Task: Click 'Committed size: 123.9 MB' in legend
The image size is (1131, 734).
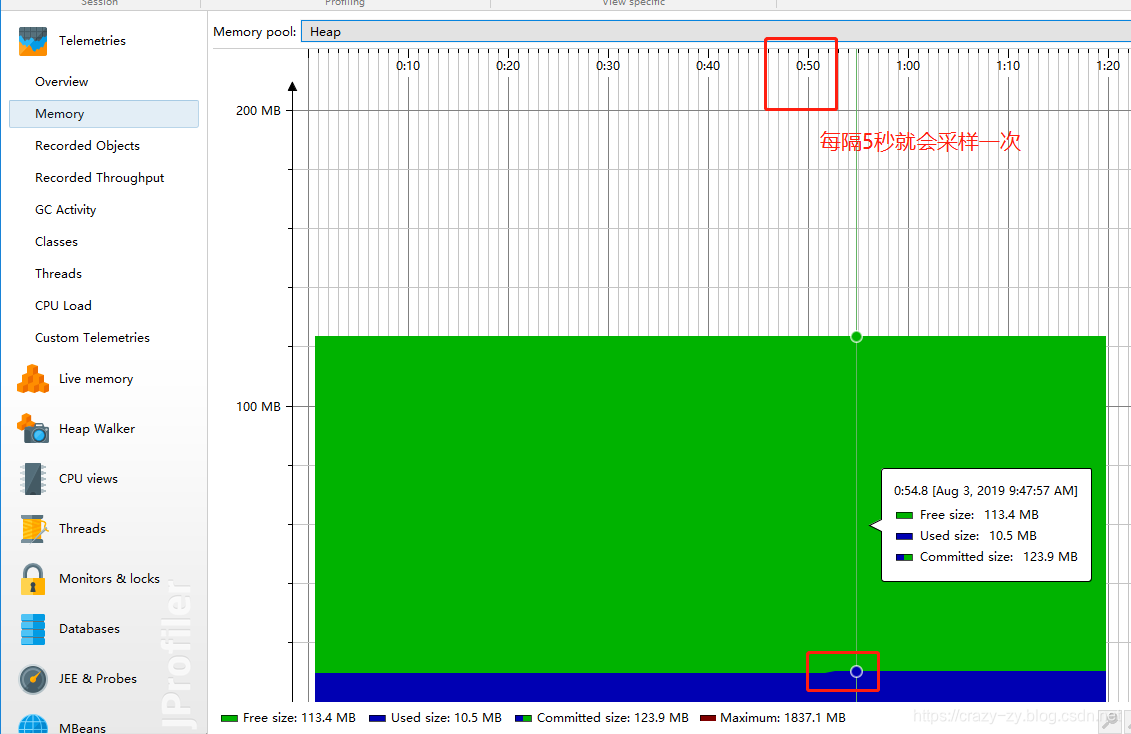Action: (x=613, y=718)
